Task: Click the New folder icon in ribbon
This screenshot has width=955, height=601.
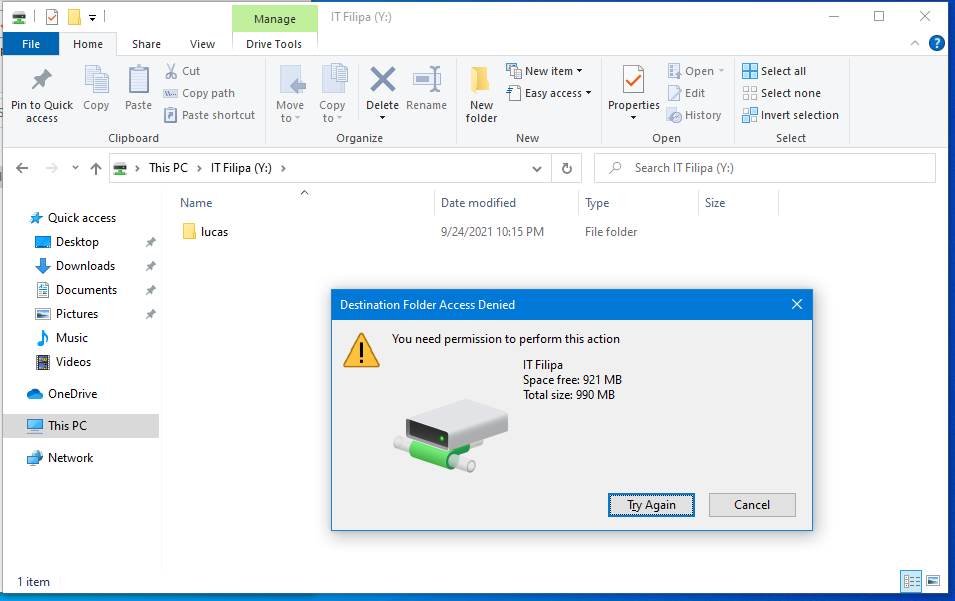Action: pyautogui.click(x=481, y=81)
